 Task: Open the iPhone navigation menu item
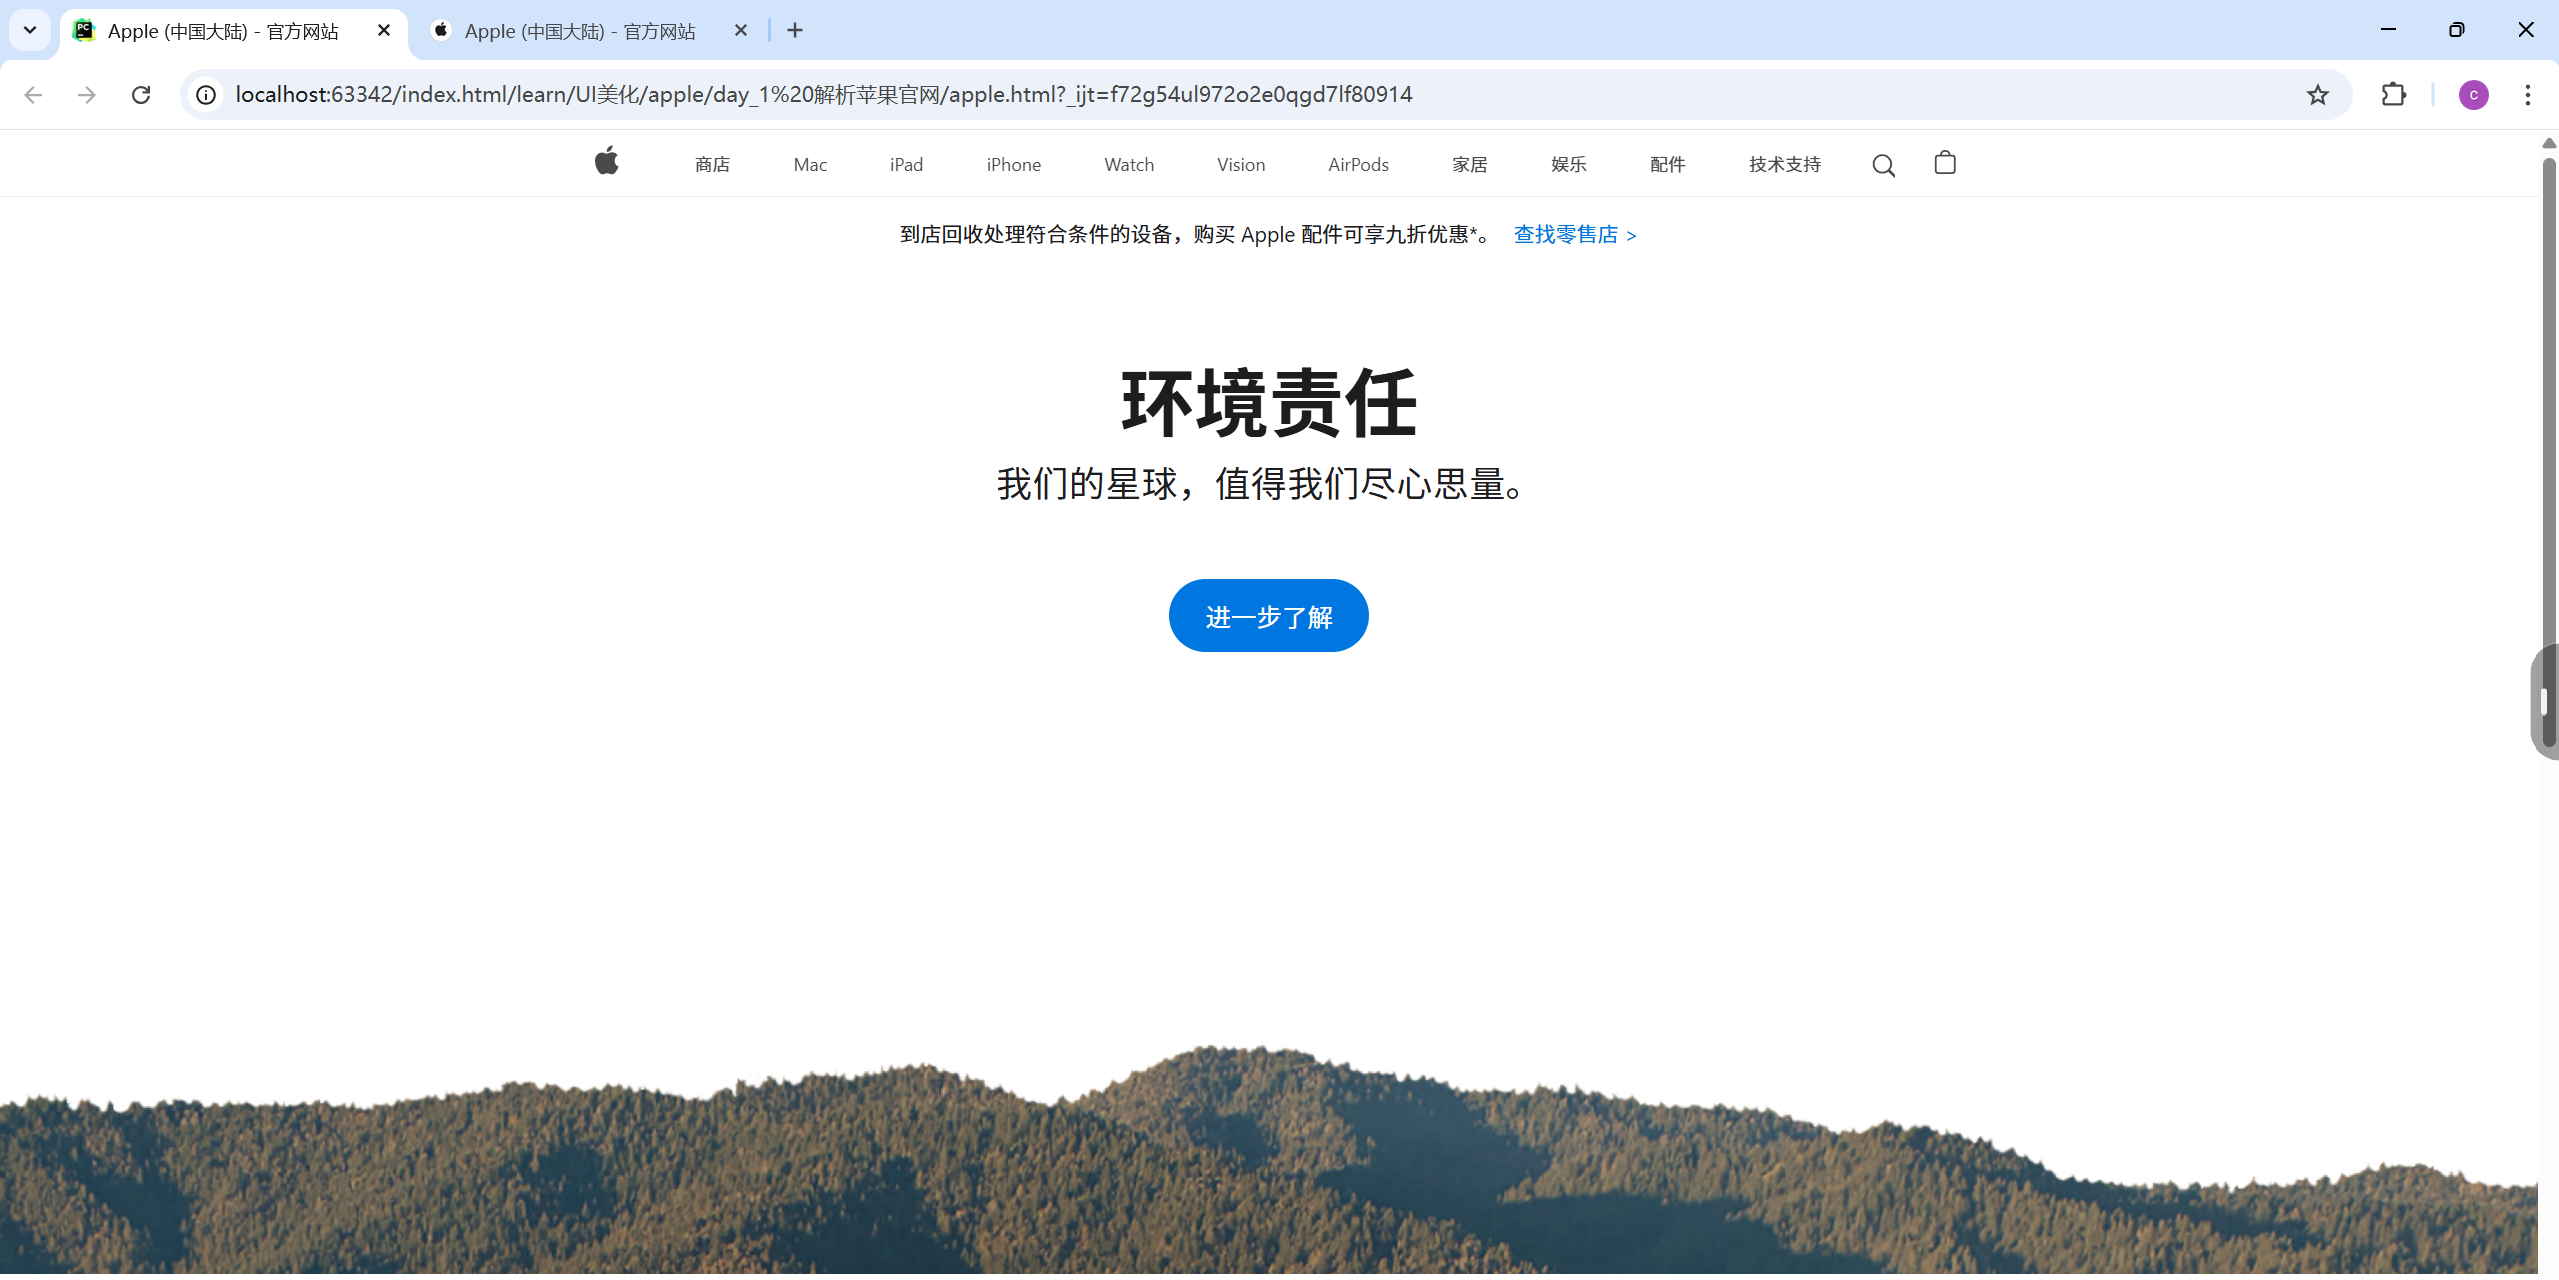1013,165
